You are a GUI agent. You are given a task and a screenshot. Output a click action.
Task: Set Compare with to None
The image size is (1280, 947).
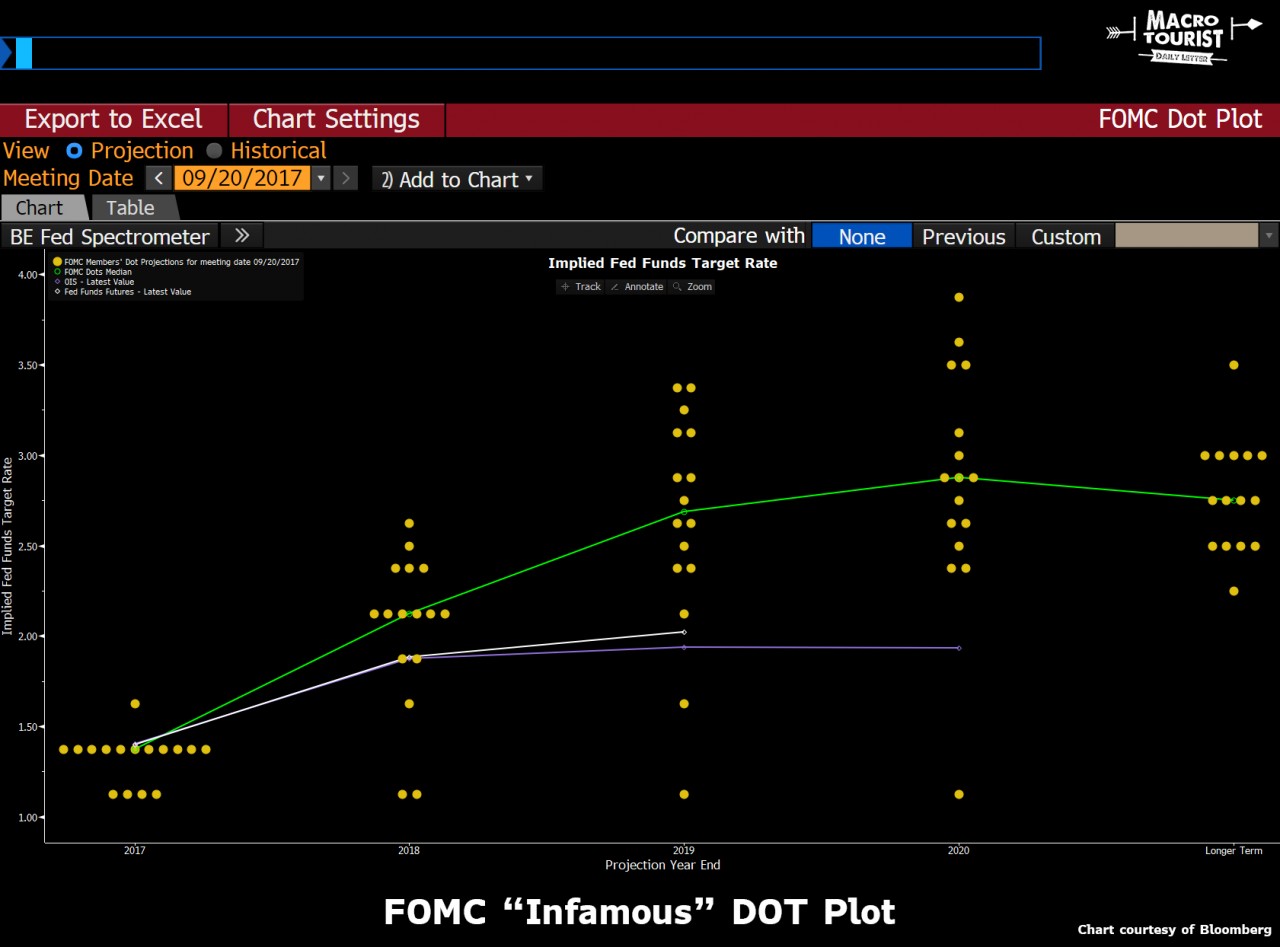[861, 237]
